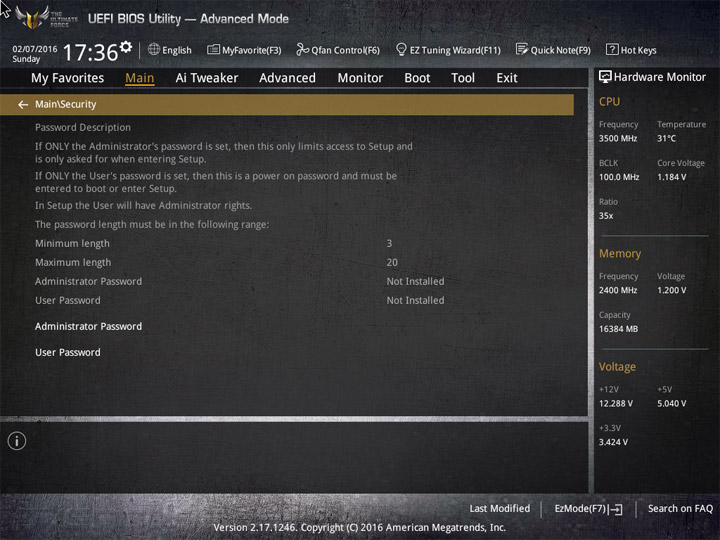Click the Voltage section heading
720x540 pixels.
[617, 367]
